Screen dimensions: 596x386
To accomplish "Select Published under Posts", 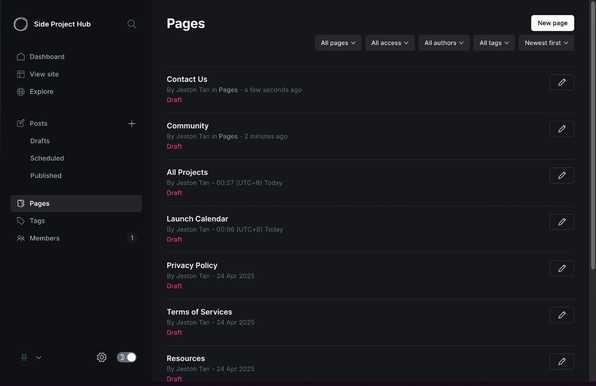I will coord(46,176).
